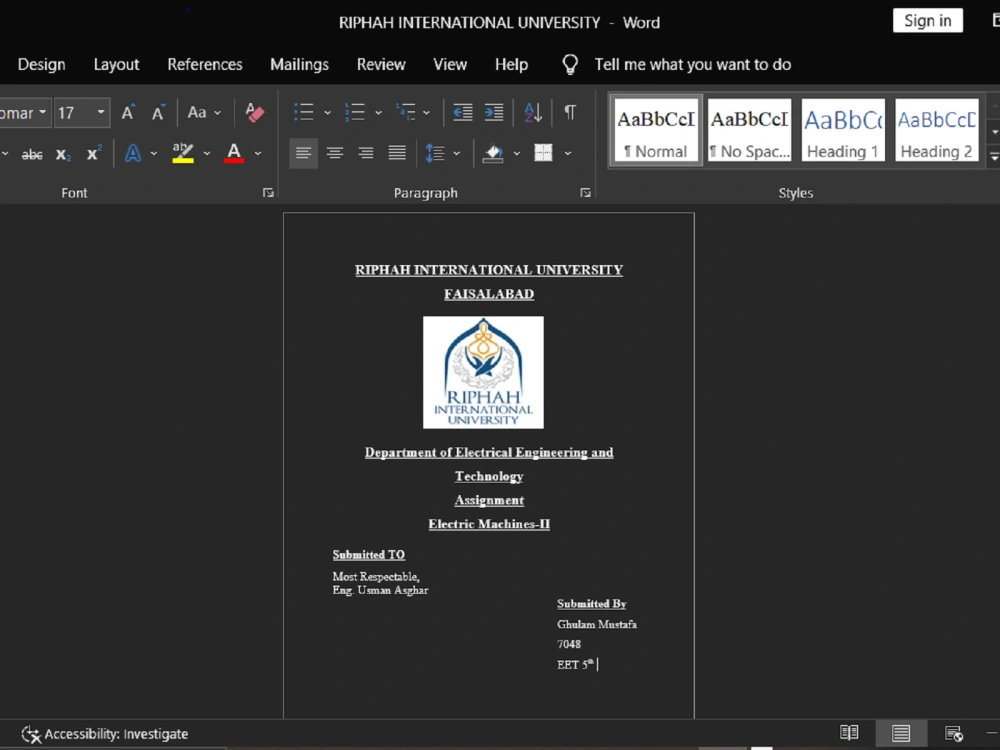
Task: Click the Sign in button
Action: (927, 20)
